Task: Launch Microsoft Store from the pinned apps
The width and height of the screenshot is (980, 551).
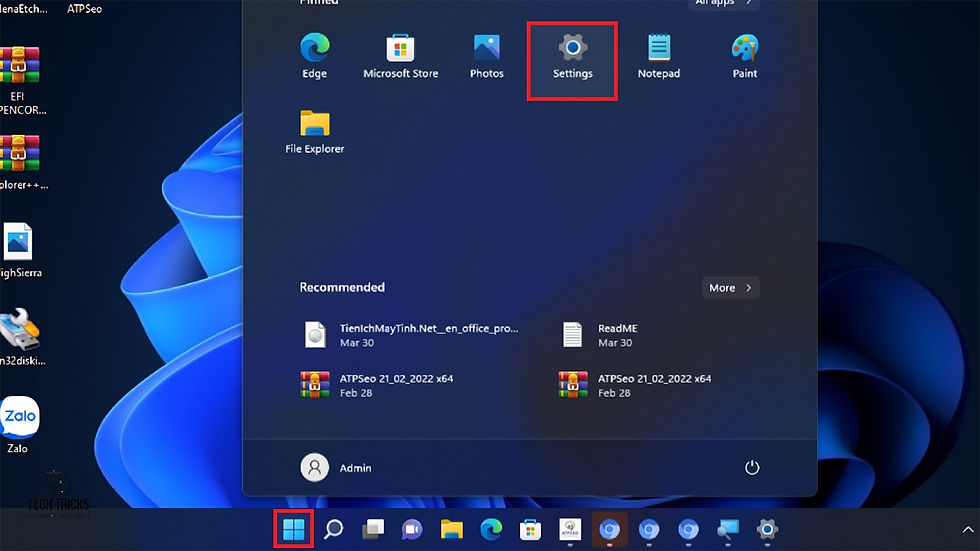Action: [x=401, y=56]
